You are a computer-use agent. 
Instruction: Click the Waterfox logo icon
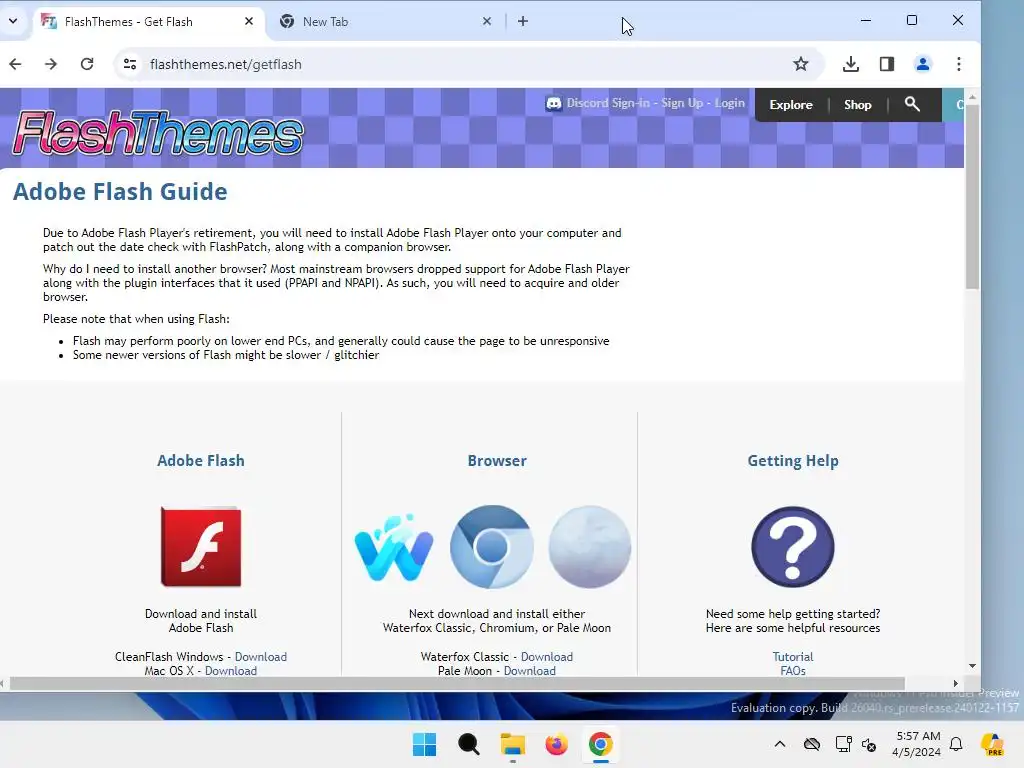pyautogui.click(x=394, y=547)
